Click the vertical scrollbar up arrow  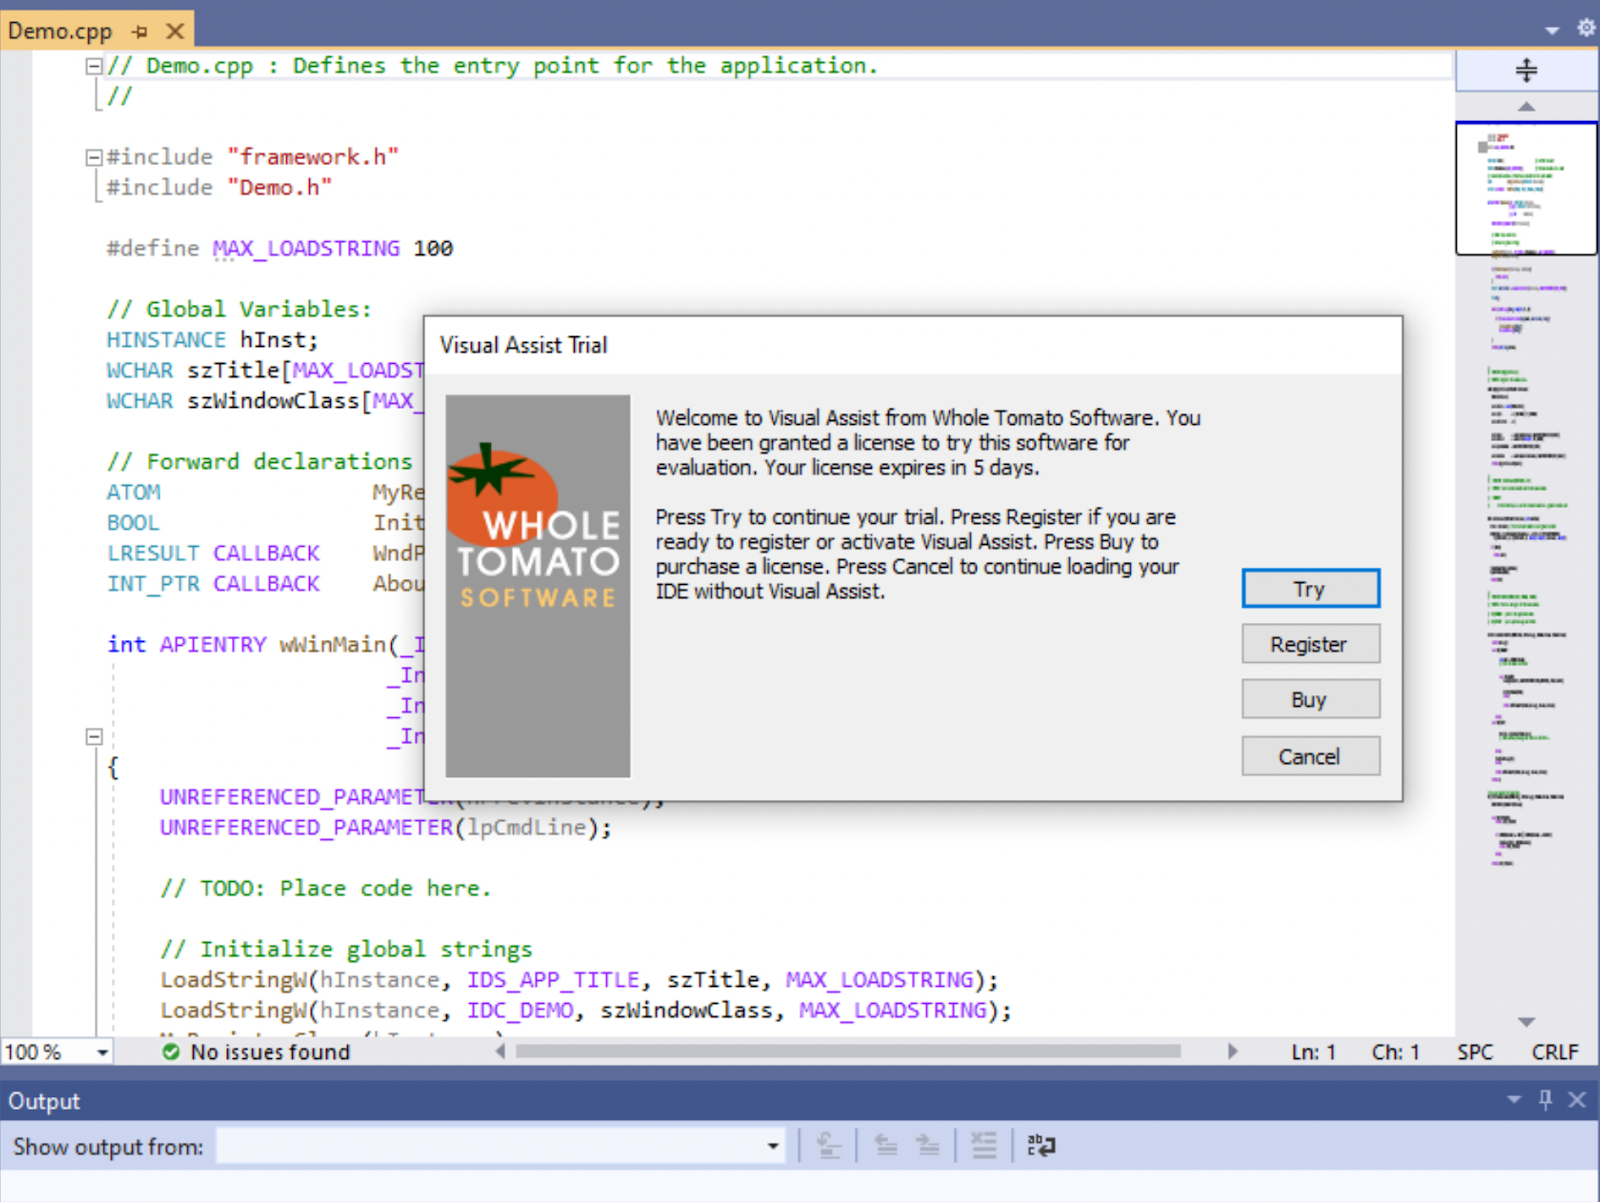pyautogui.click(x=1526, y=106)
